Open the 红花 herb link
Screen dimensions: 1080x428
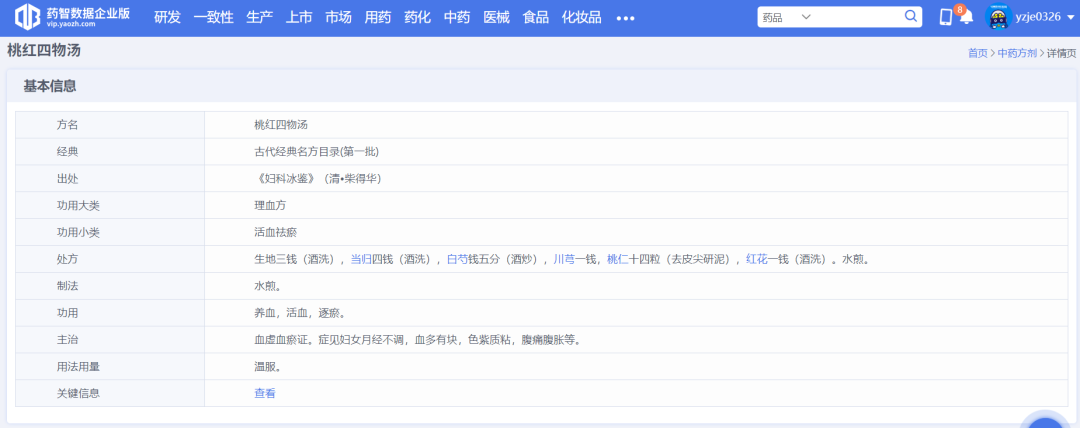(756, 259)
